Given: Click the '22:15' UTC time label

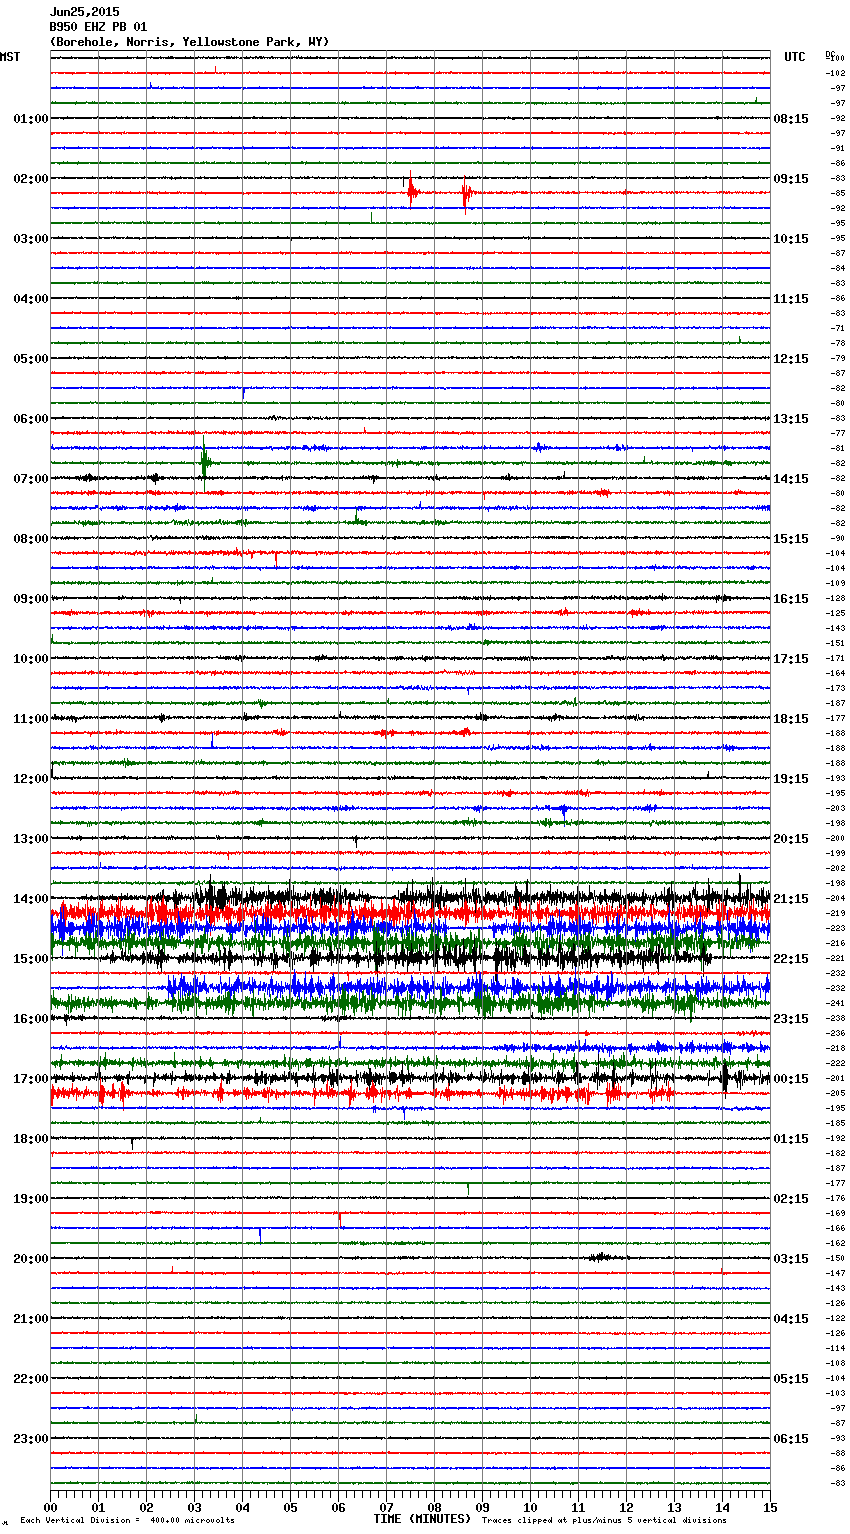Looking at the screenshot, I should (x=791, y=959).
